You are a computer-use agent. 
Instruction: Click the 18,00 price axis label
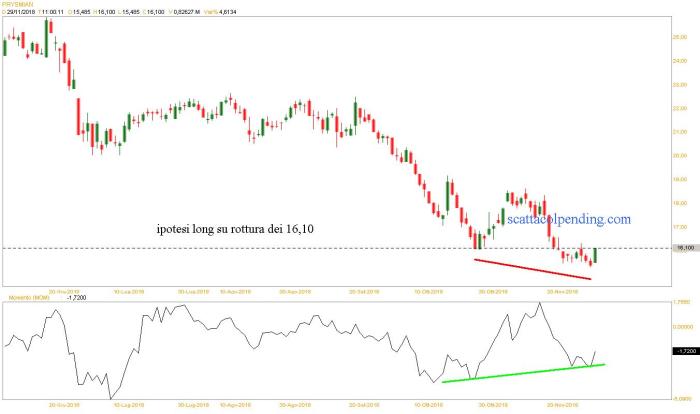coord(679,203)
